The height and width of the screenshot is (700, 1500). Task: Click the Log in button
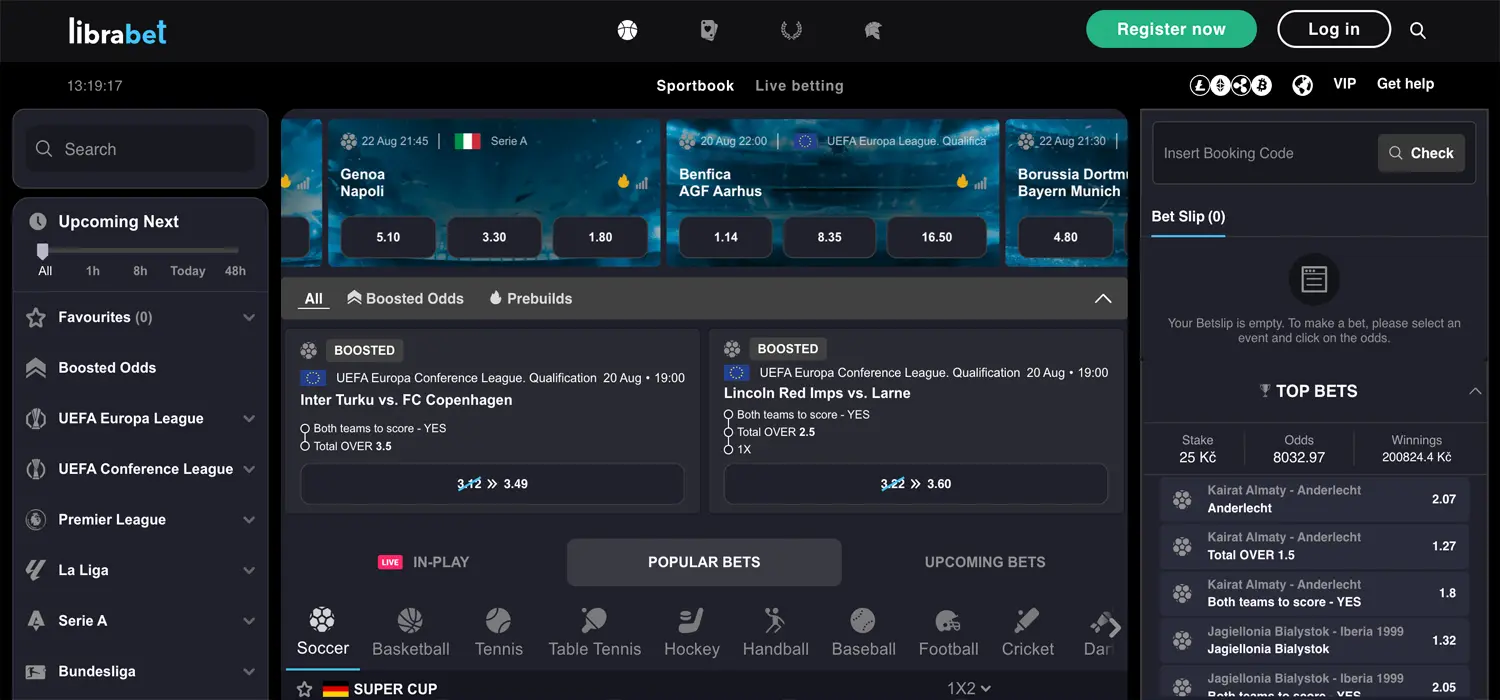point(1334,30)
